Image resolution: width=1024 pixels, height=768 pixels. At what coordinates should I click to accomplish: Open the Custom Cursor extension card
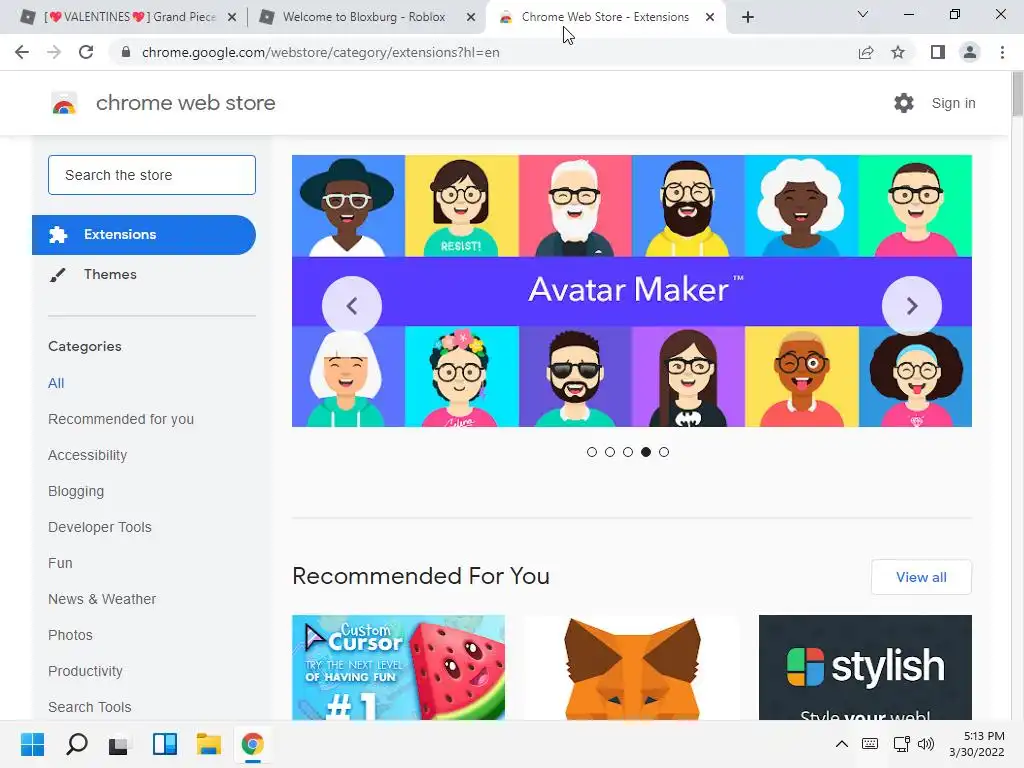point(398,667)
